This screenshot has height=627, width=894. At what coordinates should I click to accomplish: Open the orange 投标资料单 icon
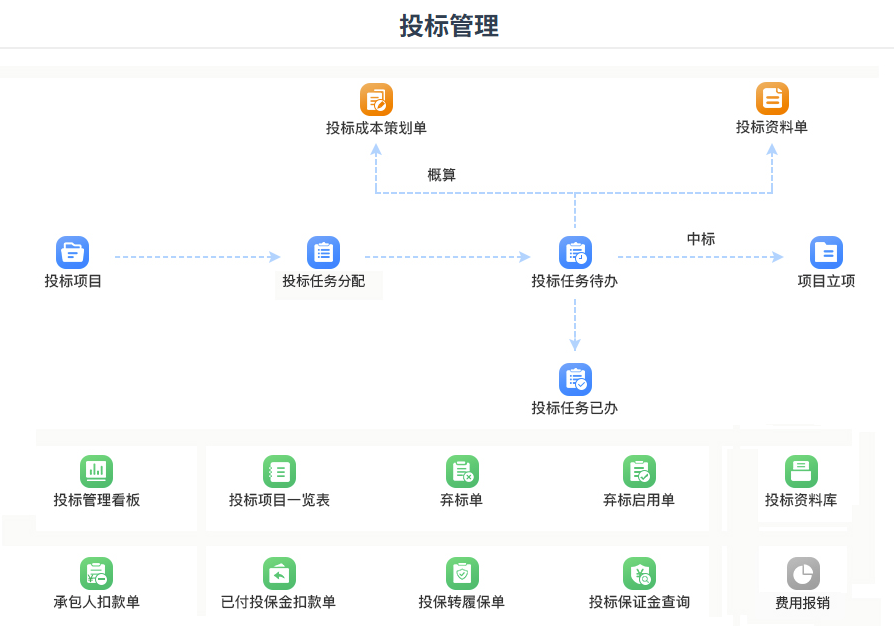772,98
